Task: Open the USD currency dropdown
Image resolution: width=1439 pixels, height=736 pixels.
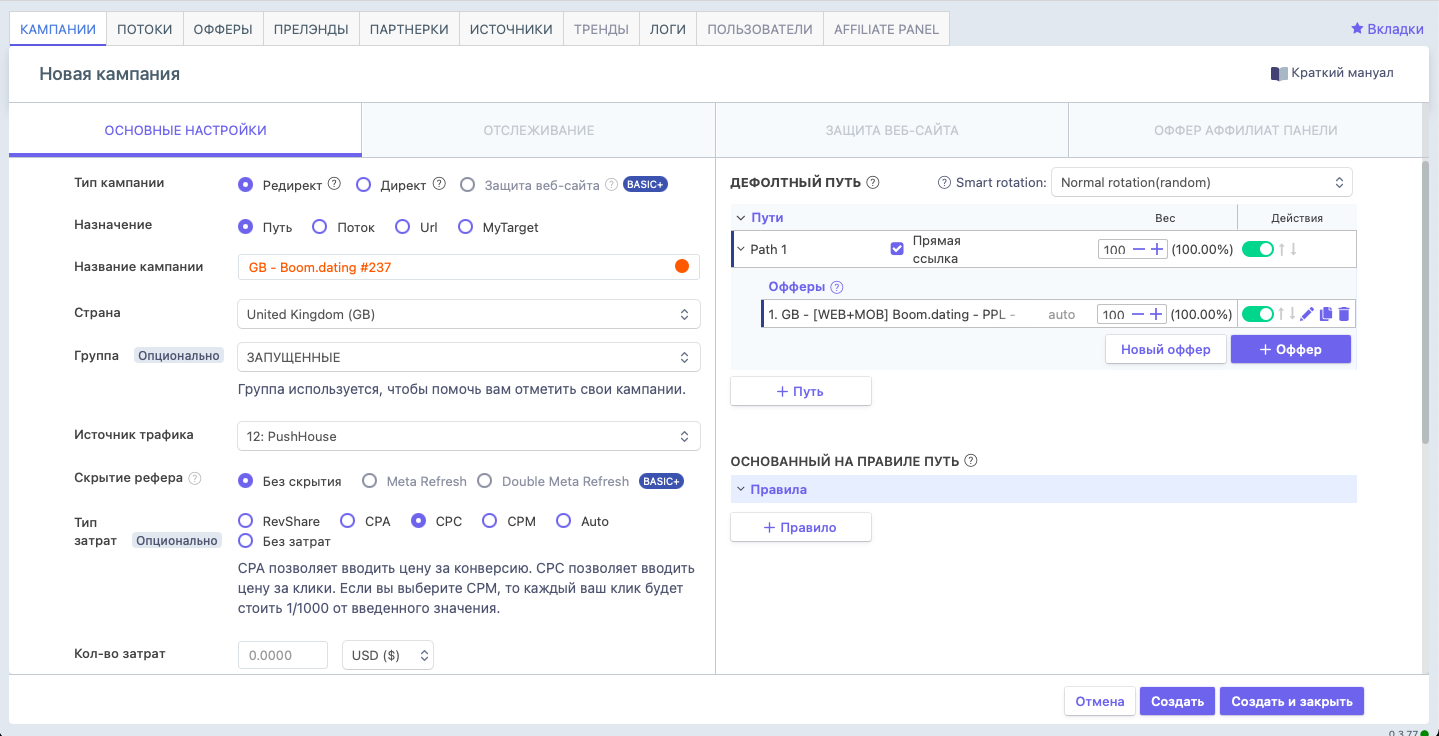Action: pyautogui.click(x=388, y=655)
